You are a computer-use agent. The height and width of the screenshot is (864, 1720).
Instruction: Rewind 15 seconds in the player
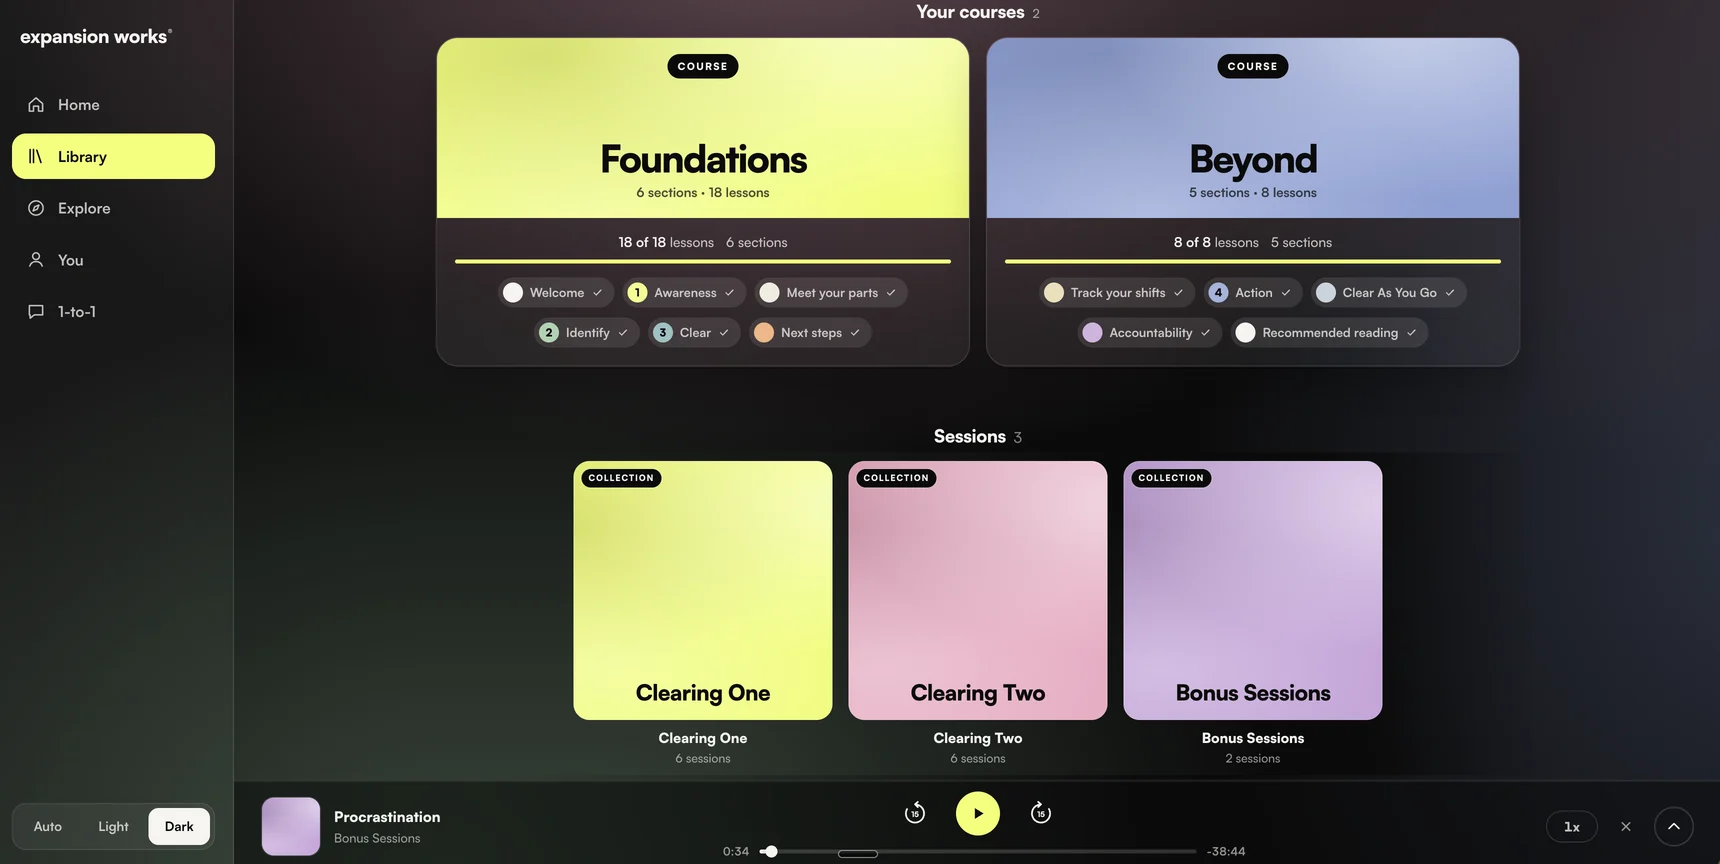pyautogui.click(x=915, y=813)
